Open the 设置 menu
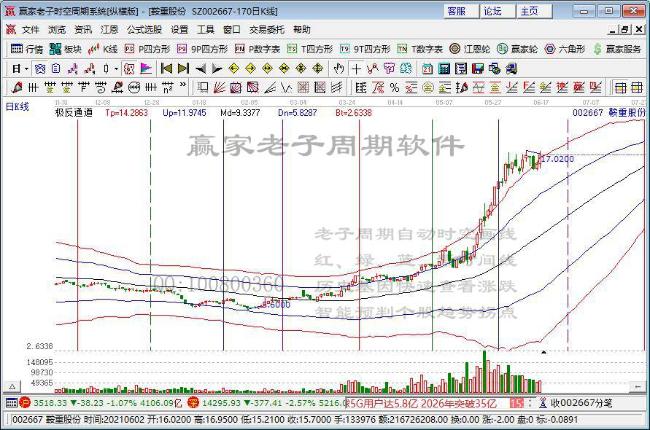This screenshot has height=430, width=650. point(179,29)
